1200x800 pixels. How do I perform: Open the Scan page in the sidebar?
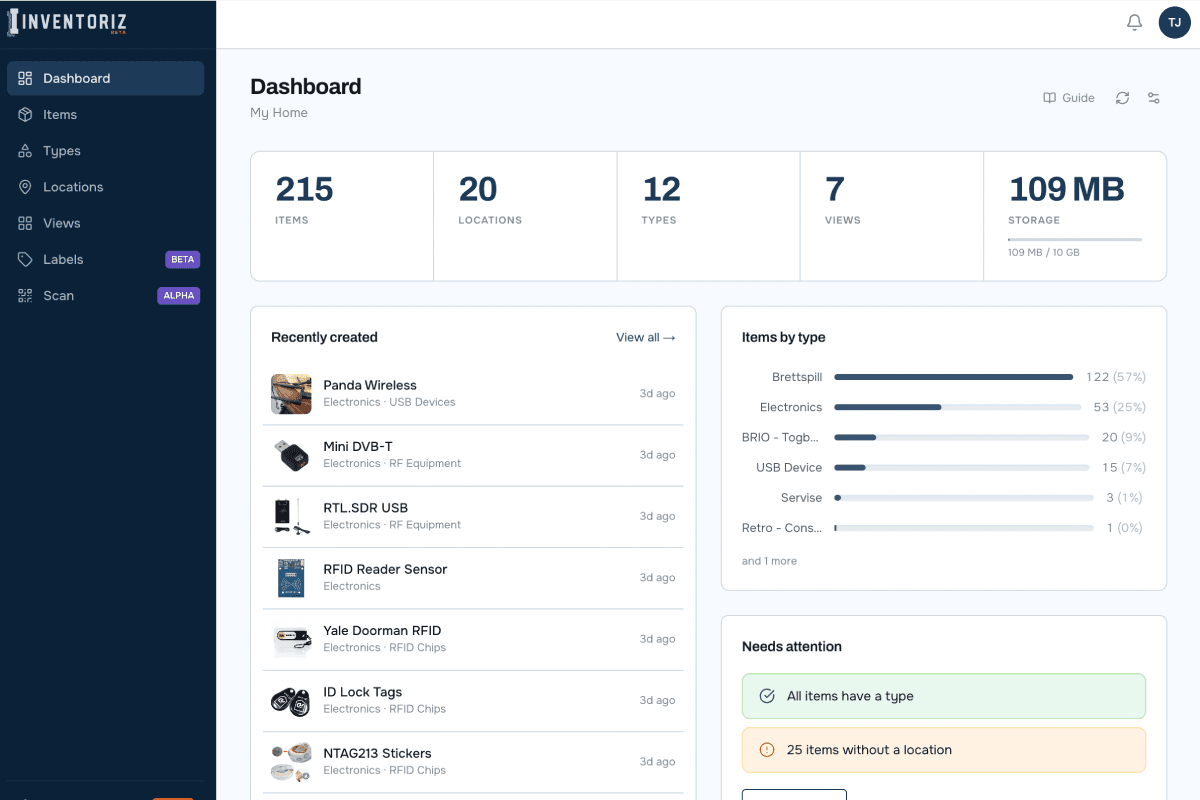[106, 296]
